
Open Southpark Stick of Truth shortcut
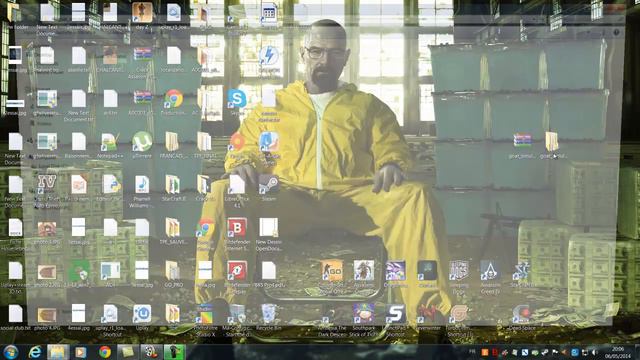click(363, 314)
